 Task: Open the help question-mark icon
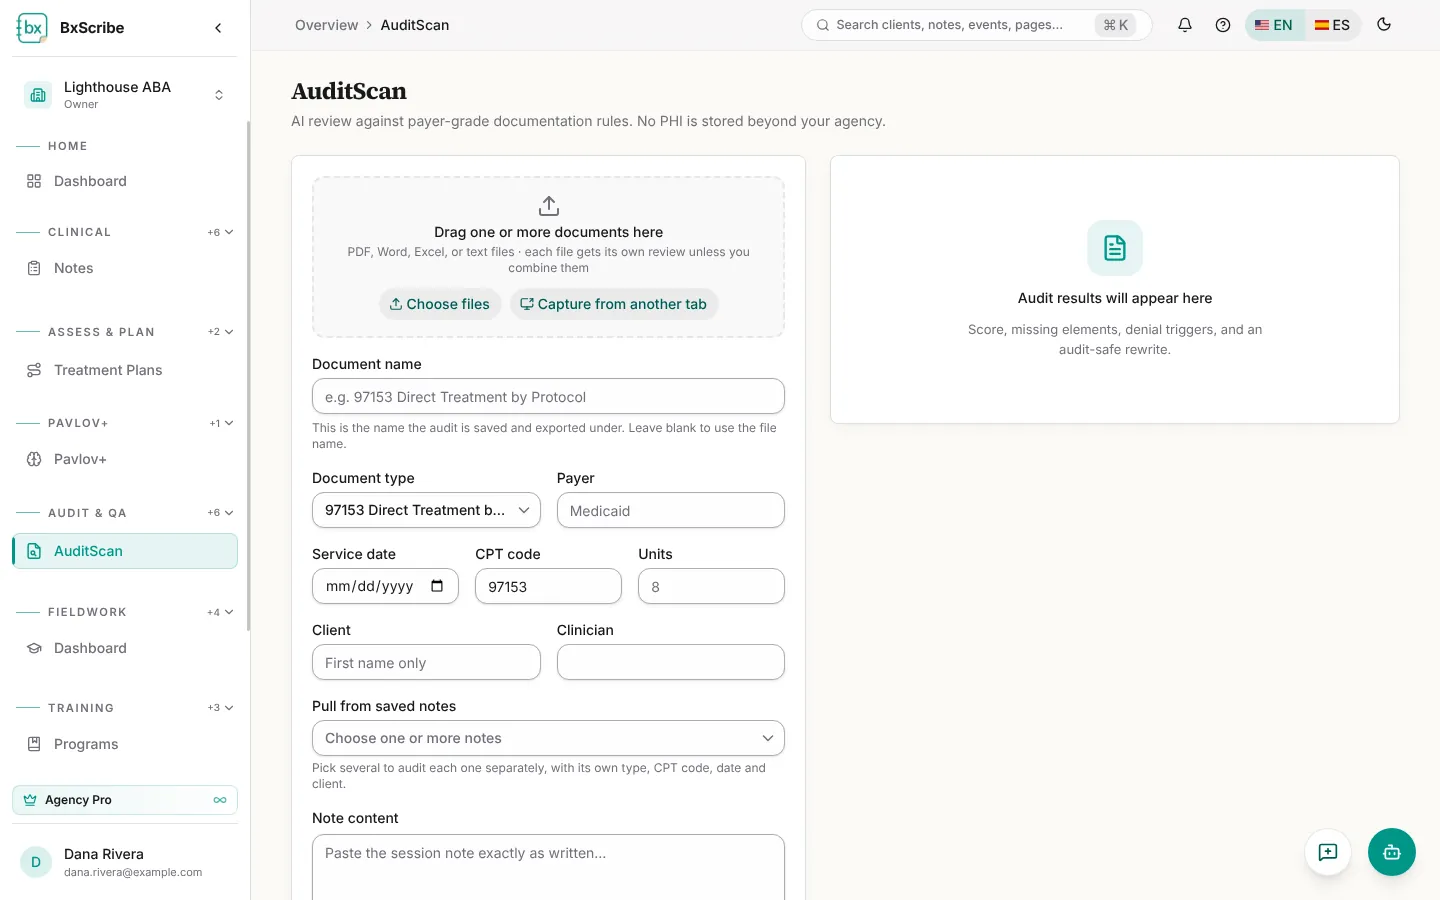click(x=1223, y=25)
